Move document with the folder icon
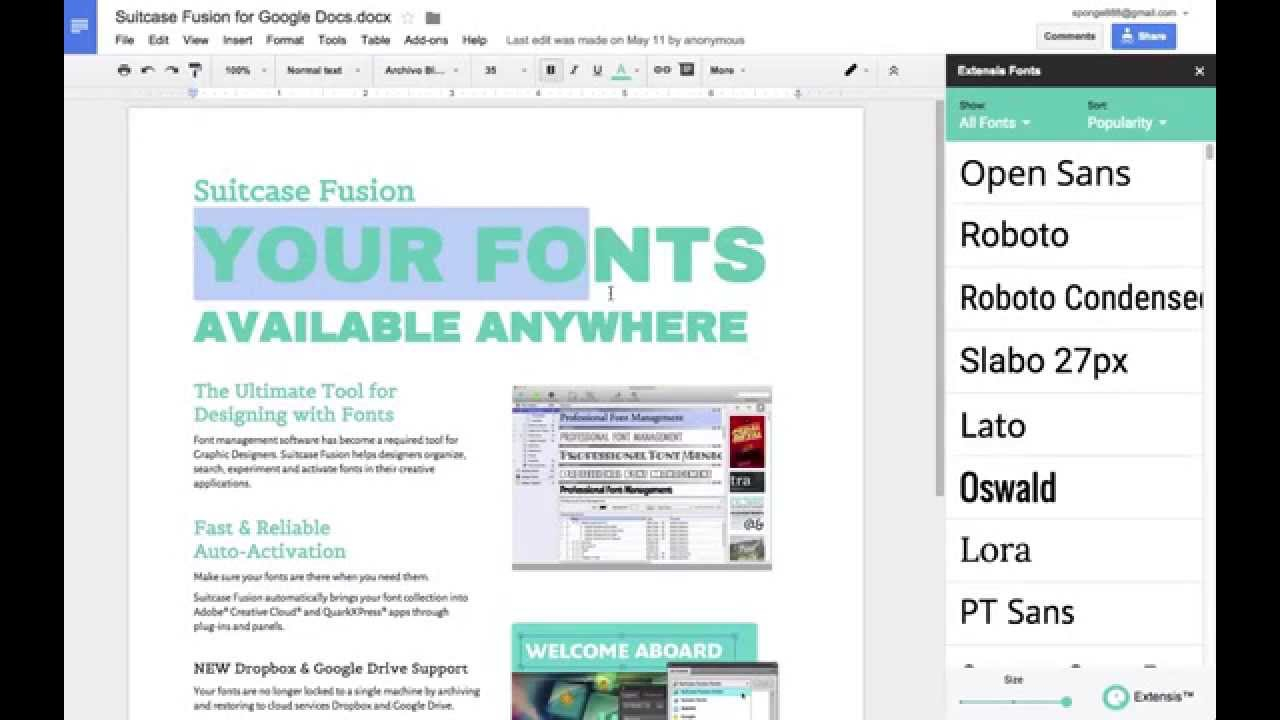 tap(433, 17)
